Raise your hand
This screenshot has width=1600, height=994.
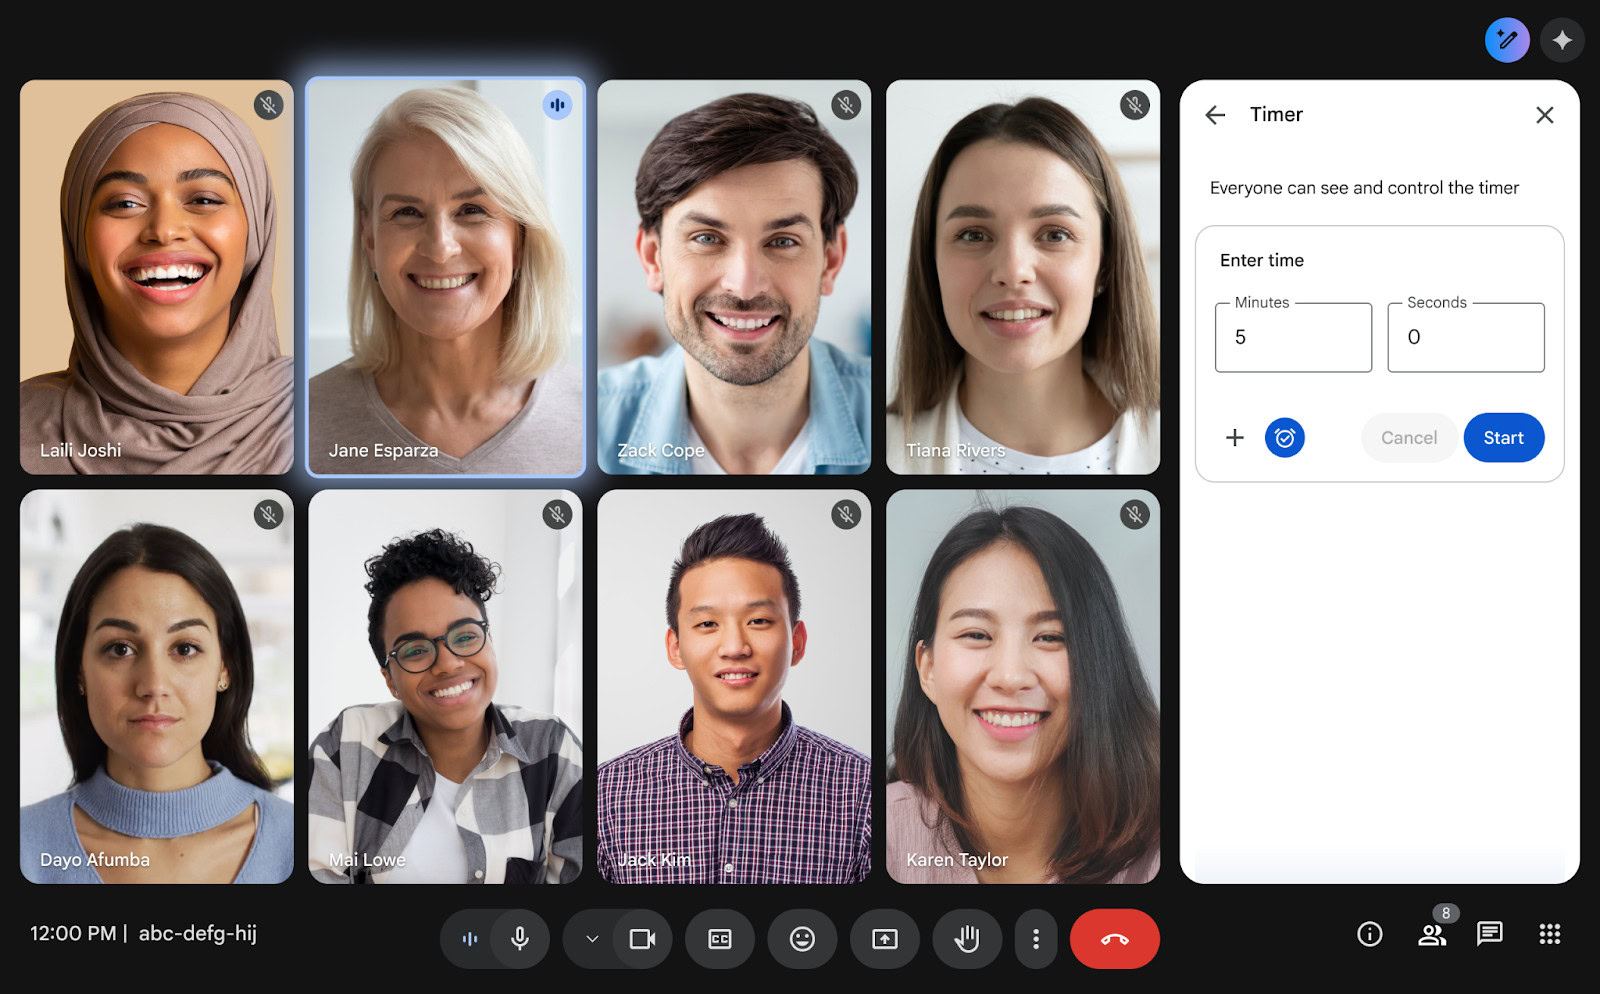pos(966,939)
